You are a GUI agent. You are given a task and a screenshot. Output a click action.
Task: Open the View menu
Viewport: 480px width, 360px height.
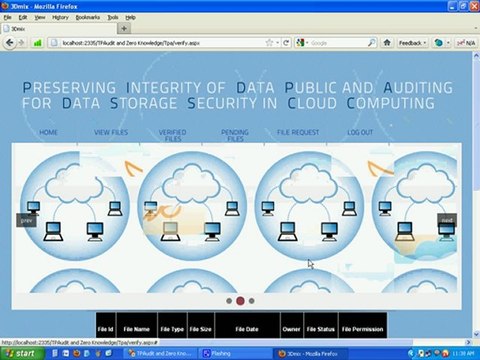40,17
